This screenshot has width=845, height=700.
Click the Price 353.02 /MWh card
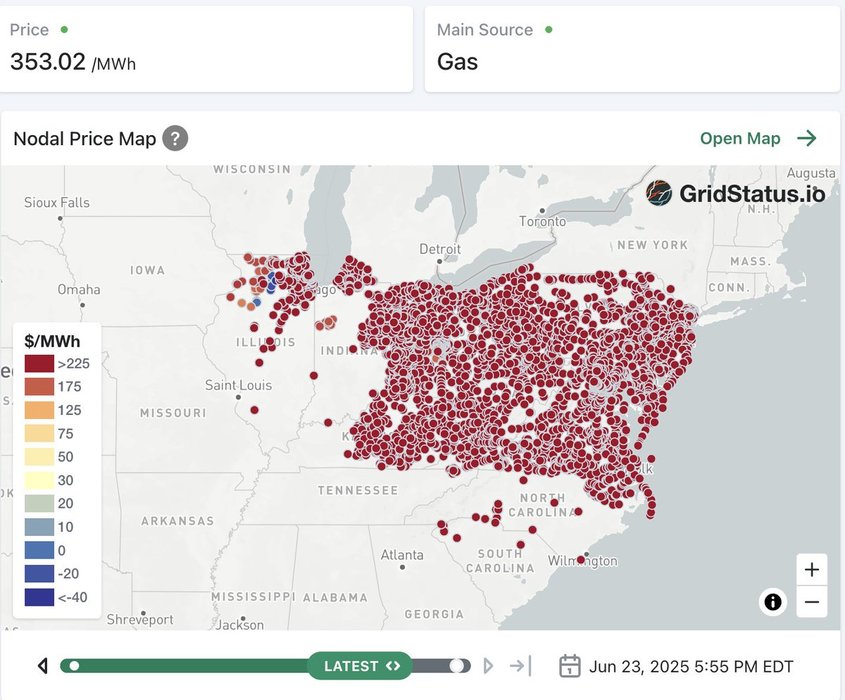206,49
